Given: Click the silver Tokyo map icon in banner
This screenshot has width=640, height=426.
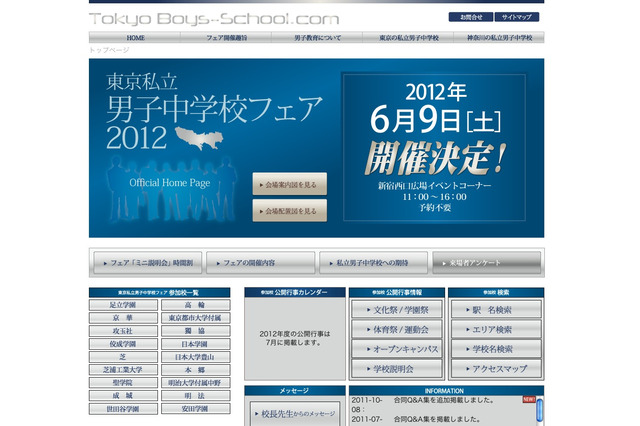Looking at the screenshot, I should coord(199,138).
